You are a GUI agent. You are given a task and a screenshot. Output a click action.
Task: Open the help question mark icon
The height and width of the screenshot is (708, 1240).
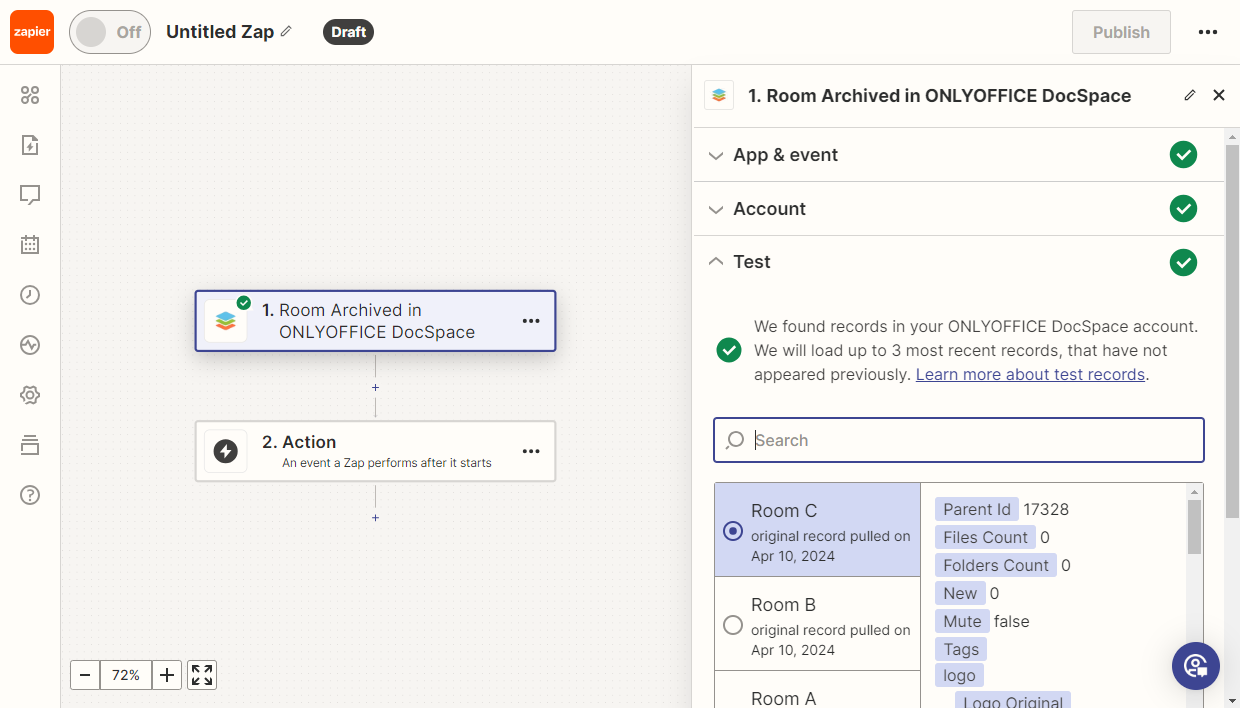point(30,495)
